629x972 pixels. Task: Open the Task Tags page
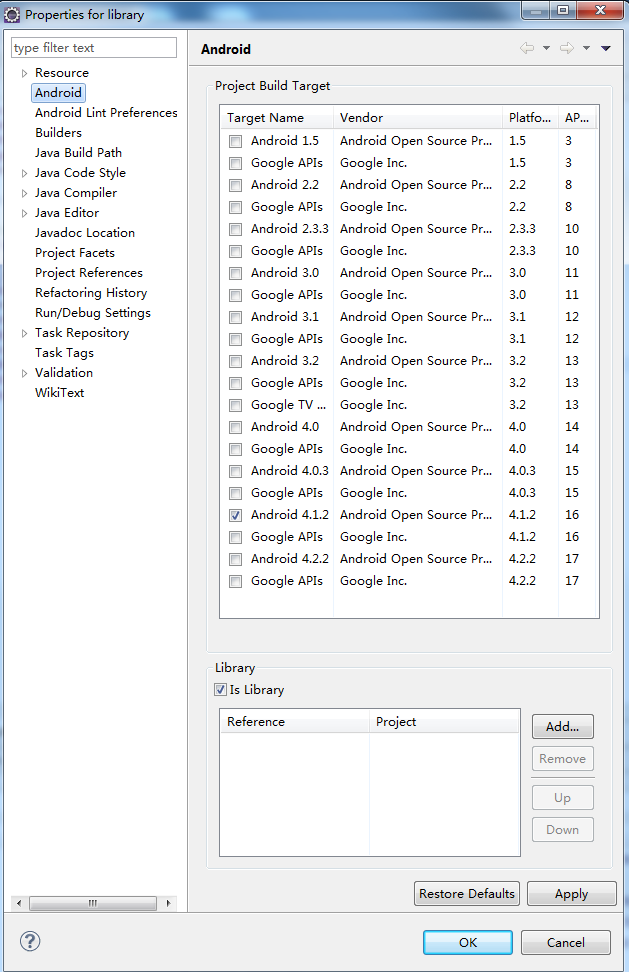click(64, 353)
